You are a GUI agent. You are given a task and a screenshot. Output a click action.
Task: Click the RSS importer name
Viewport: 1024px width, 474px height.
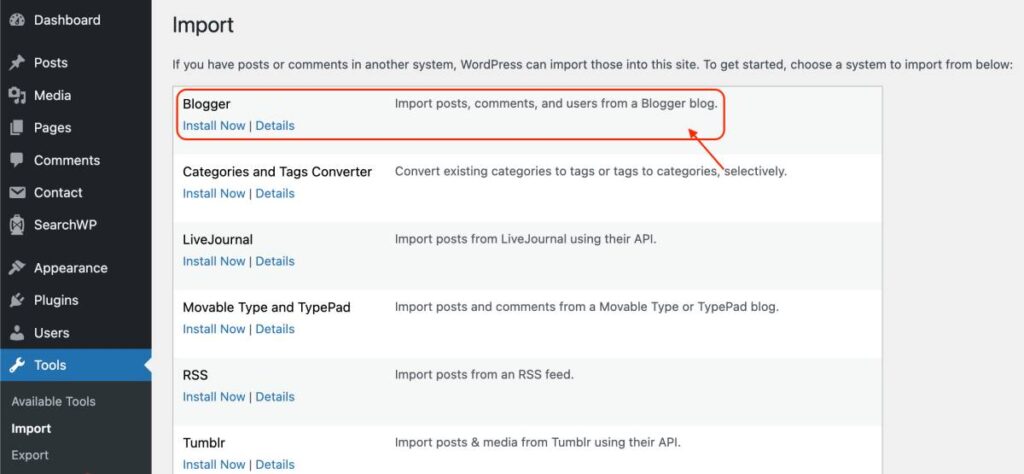[x=195, y=375]
